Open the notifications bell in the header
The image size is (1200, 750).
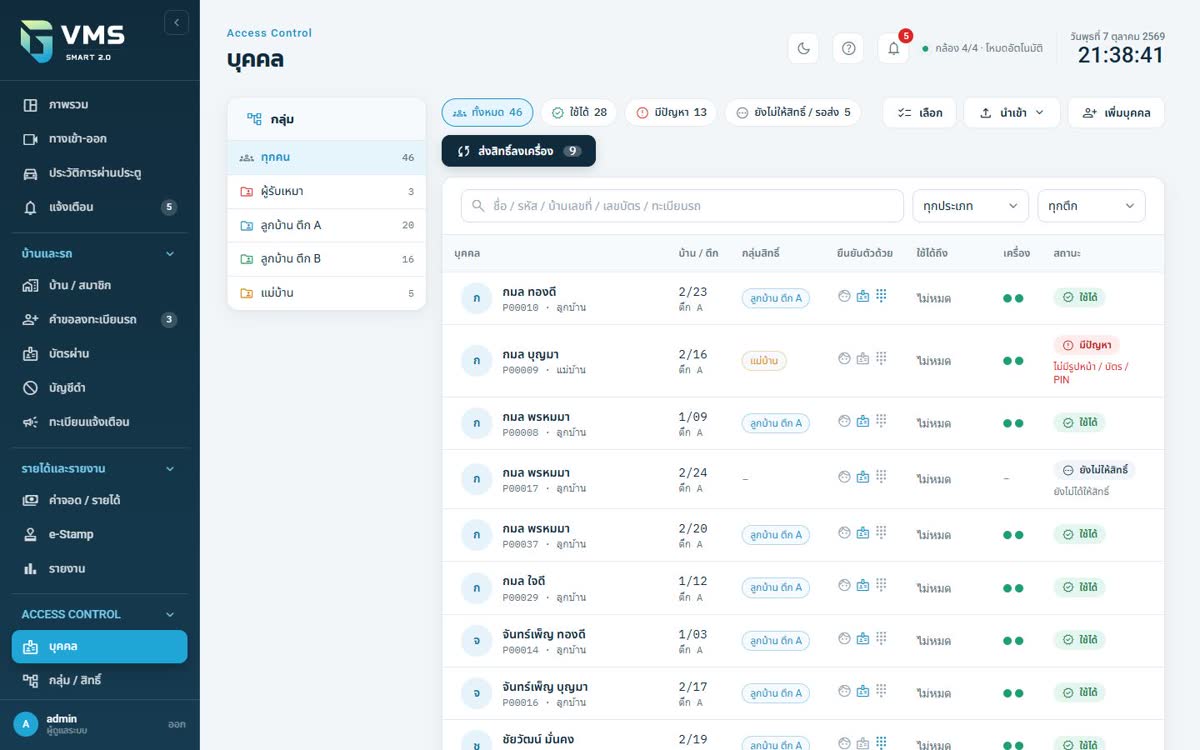(x=894, y=48)
